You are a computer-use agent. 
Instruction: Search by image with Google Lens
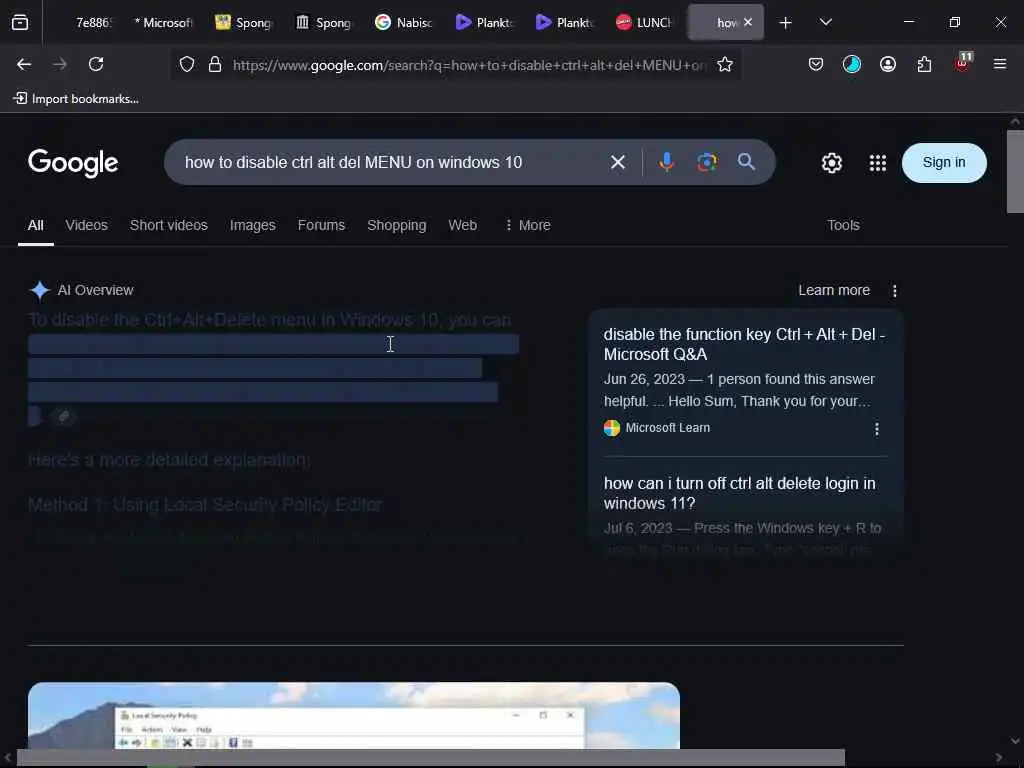click(x=707, y=162)
